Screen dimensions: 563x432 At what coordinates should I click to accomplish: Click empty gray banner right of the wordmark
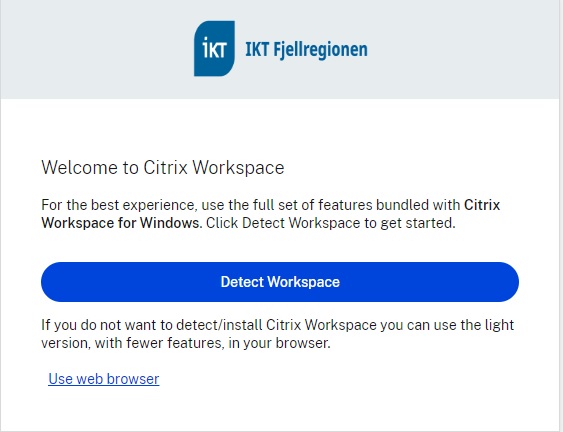pos(463,50)
